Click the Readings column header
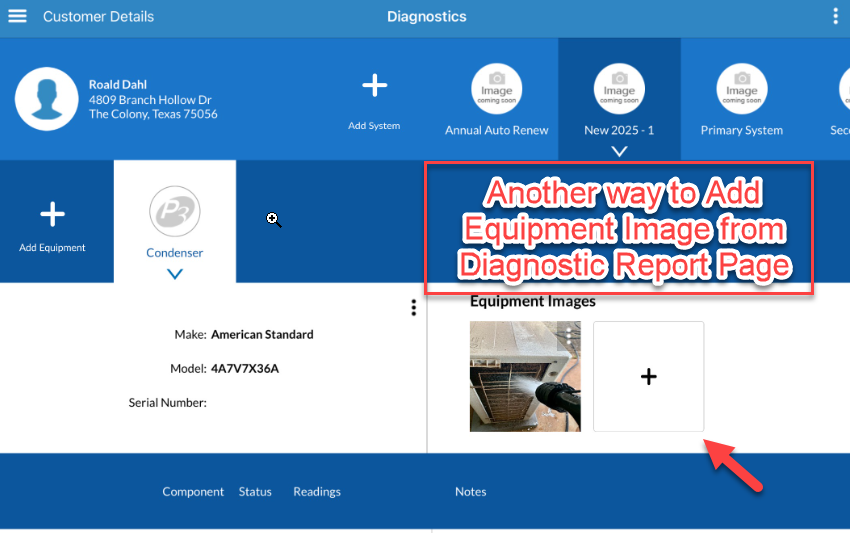The height and width of the screenshot is (533, 850). (x=316, y=492)
